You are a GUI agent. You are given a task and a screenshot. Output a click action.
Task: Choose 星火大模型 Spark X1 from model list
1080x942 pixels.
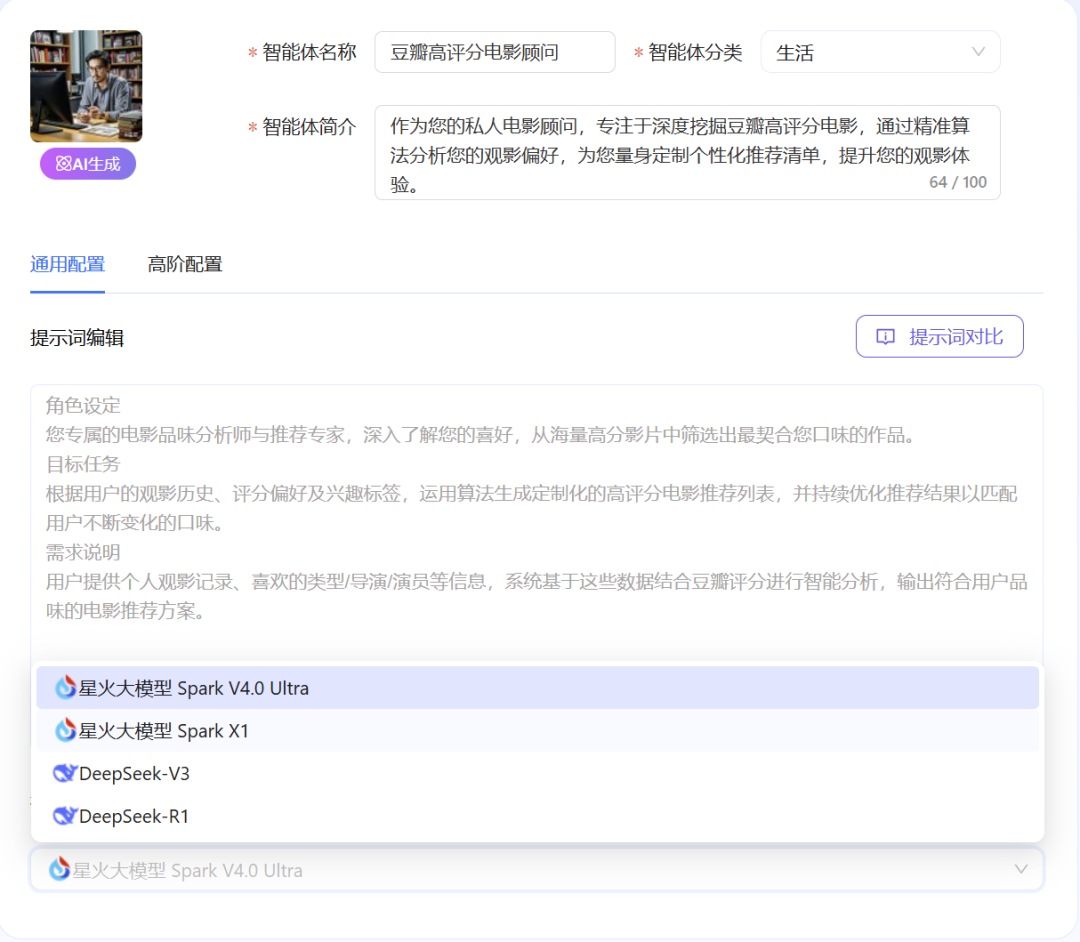click(x=164, y=731)
